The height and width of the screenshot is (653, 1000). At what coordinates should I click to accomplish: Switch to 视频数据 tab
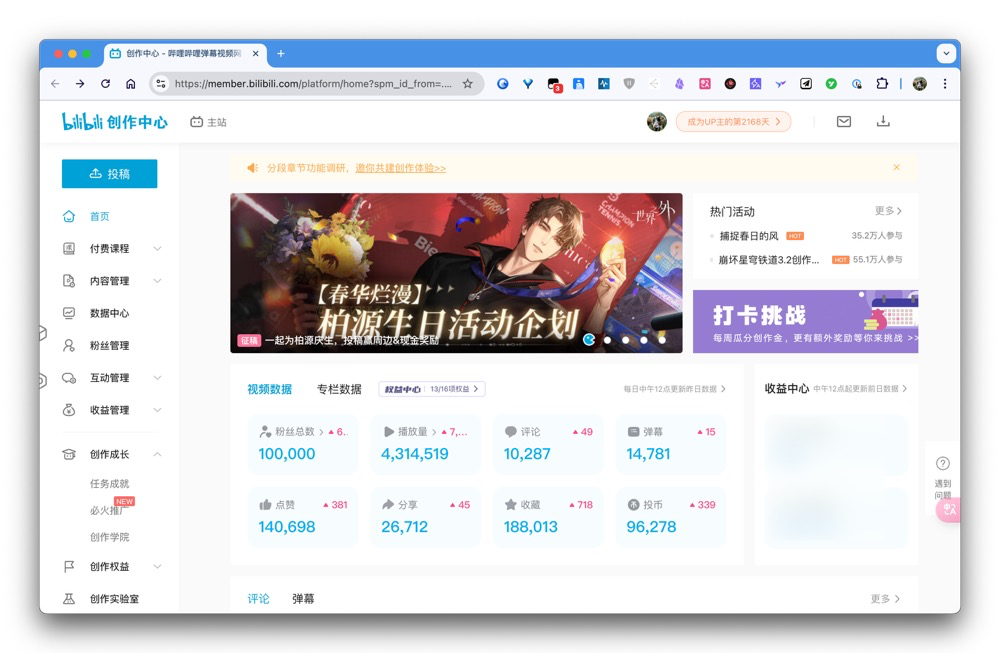click(x=269, y=389)
